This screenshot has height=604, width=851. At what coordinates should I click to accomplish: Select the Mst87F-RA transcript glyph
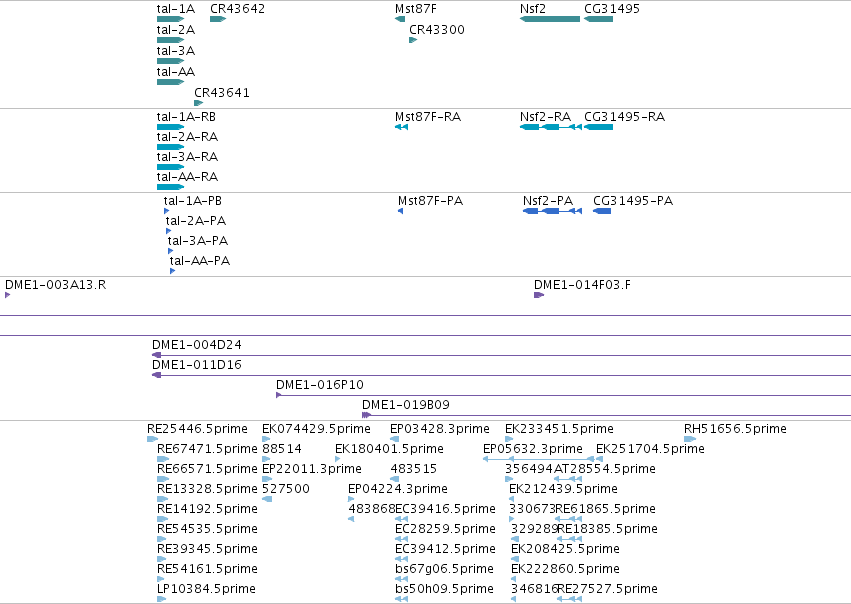pos(401,127)
